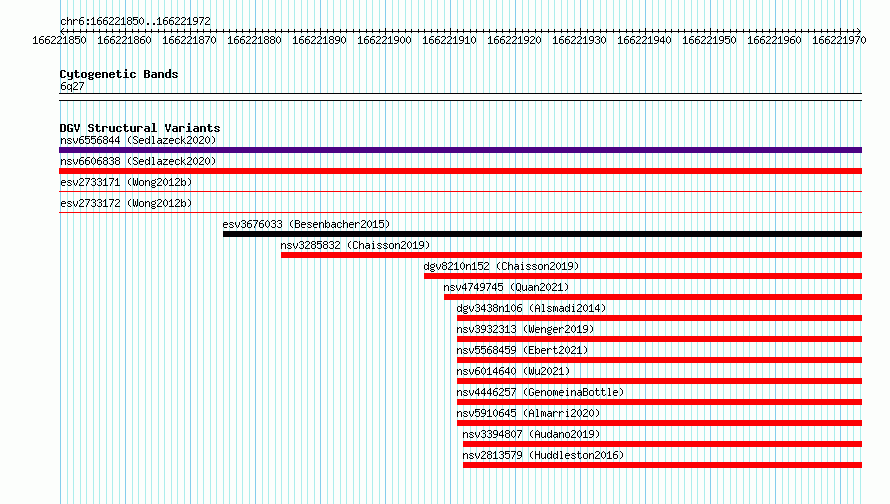Open nsv2813579 (Huddleston2016) variant label

tap(543, 455)
